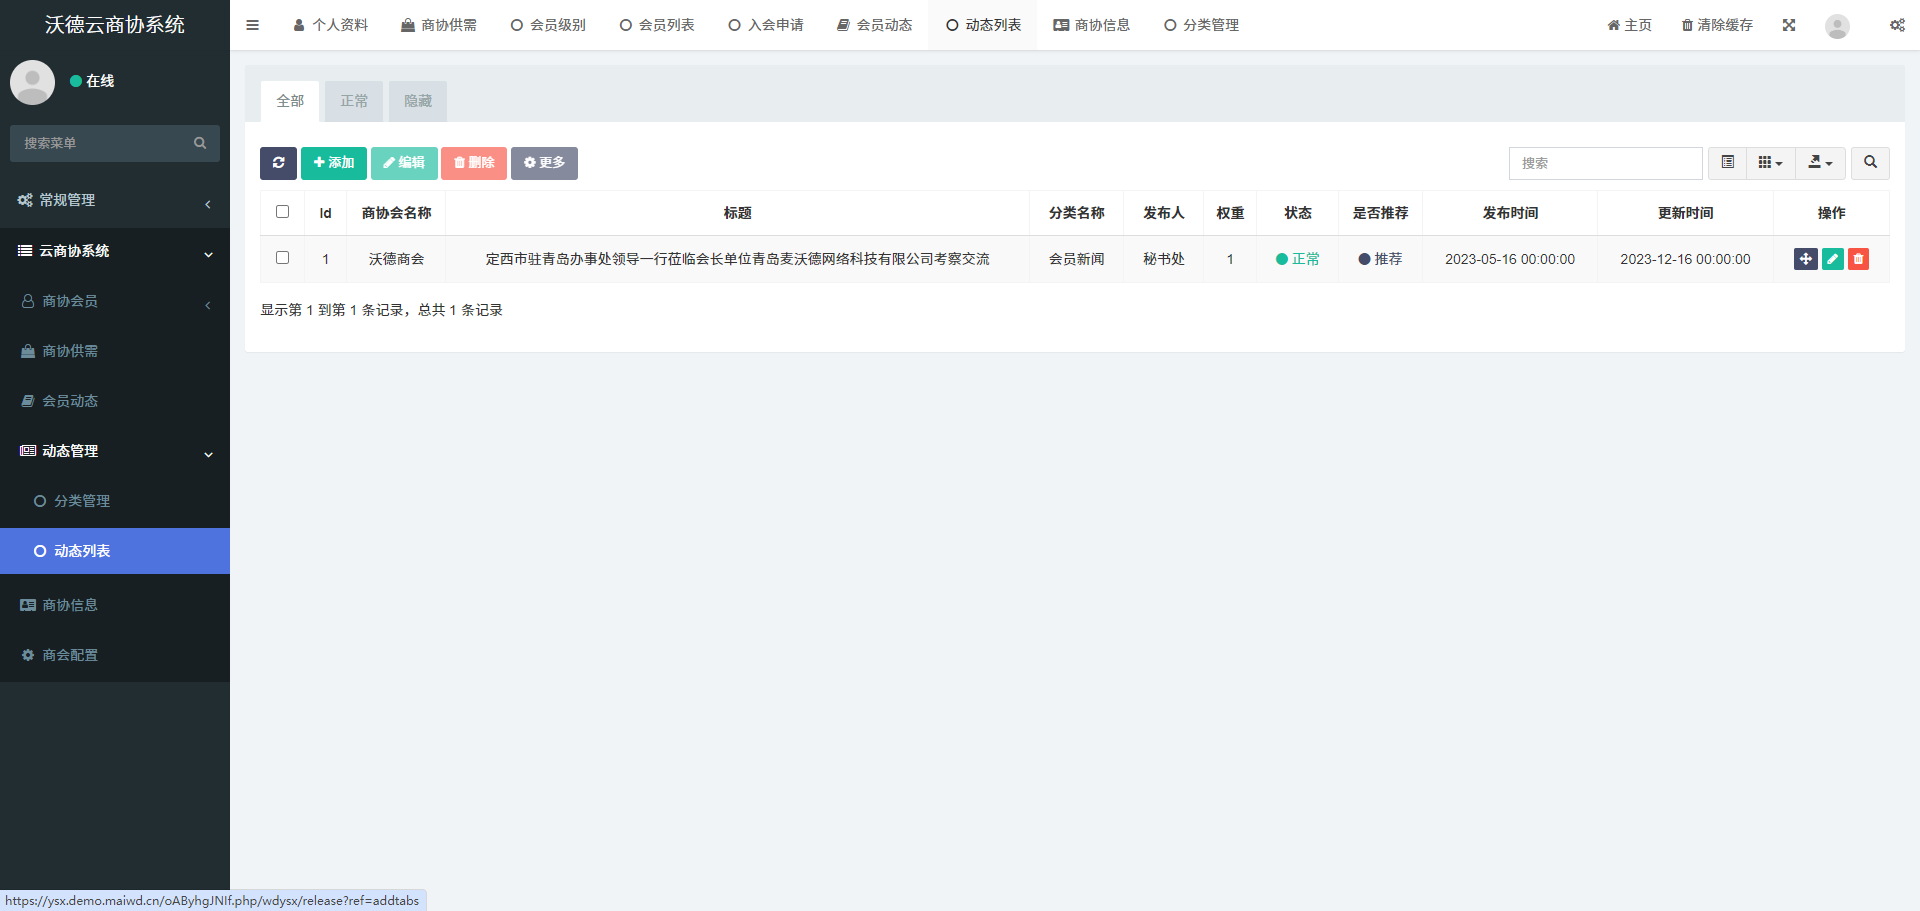Screen dimensions: 1920x911
Task: Open 个人资料 top tab
Action: pyautogui.click(x=330, y=25)
